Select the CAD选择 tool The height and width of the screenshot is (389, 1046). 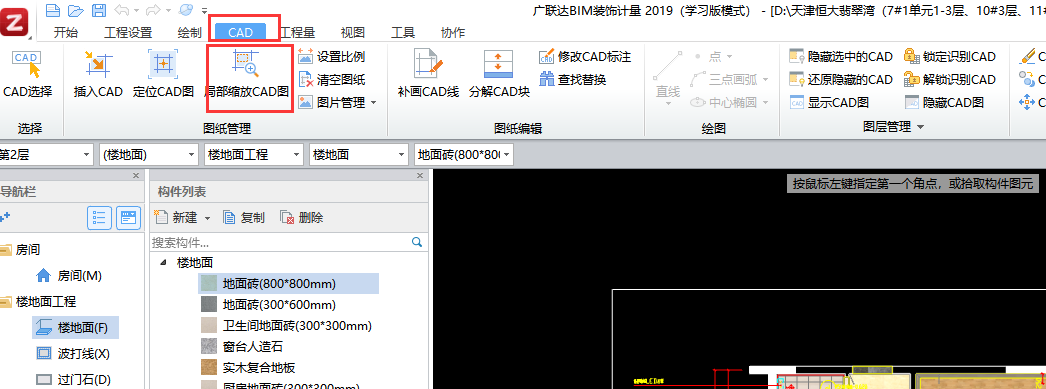click(27, 75)
